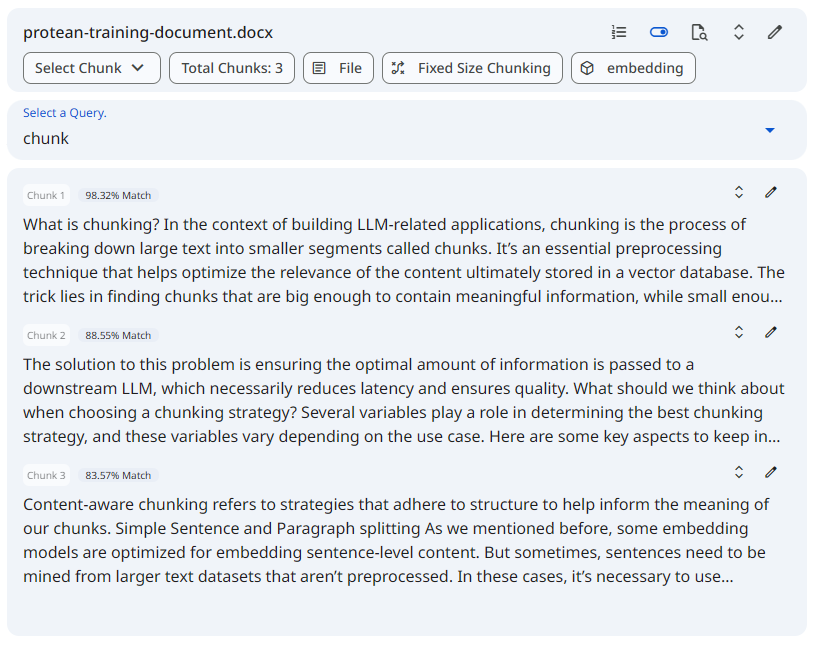The image size is (815, 648).
Task: Edit Chunk 2 using its pencil icon
Action: pos(771,332)
